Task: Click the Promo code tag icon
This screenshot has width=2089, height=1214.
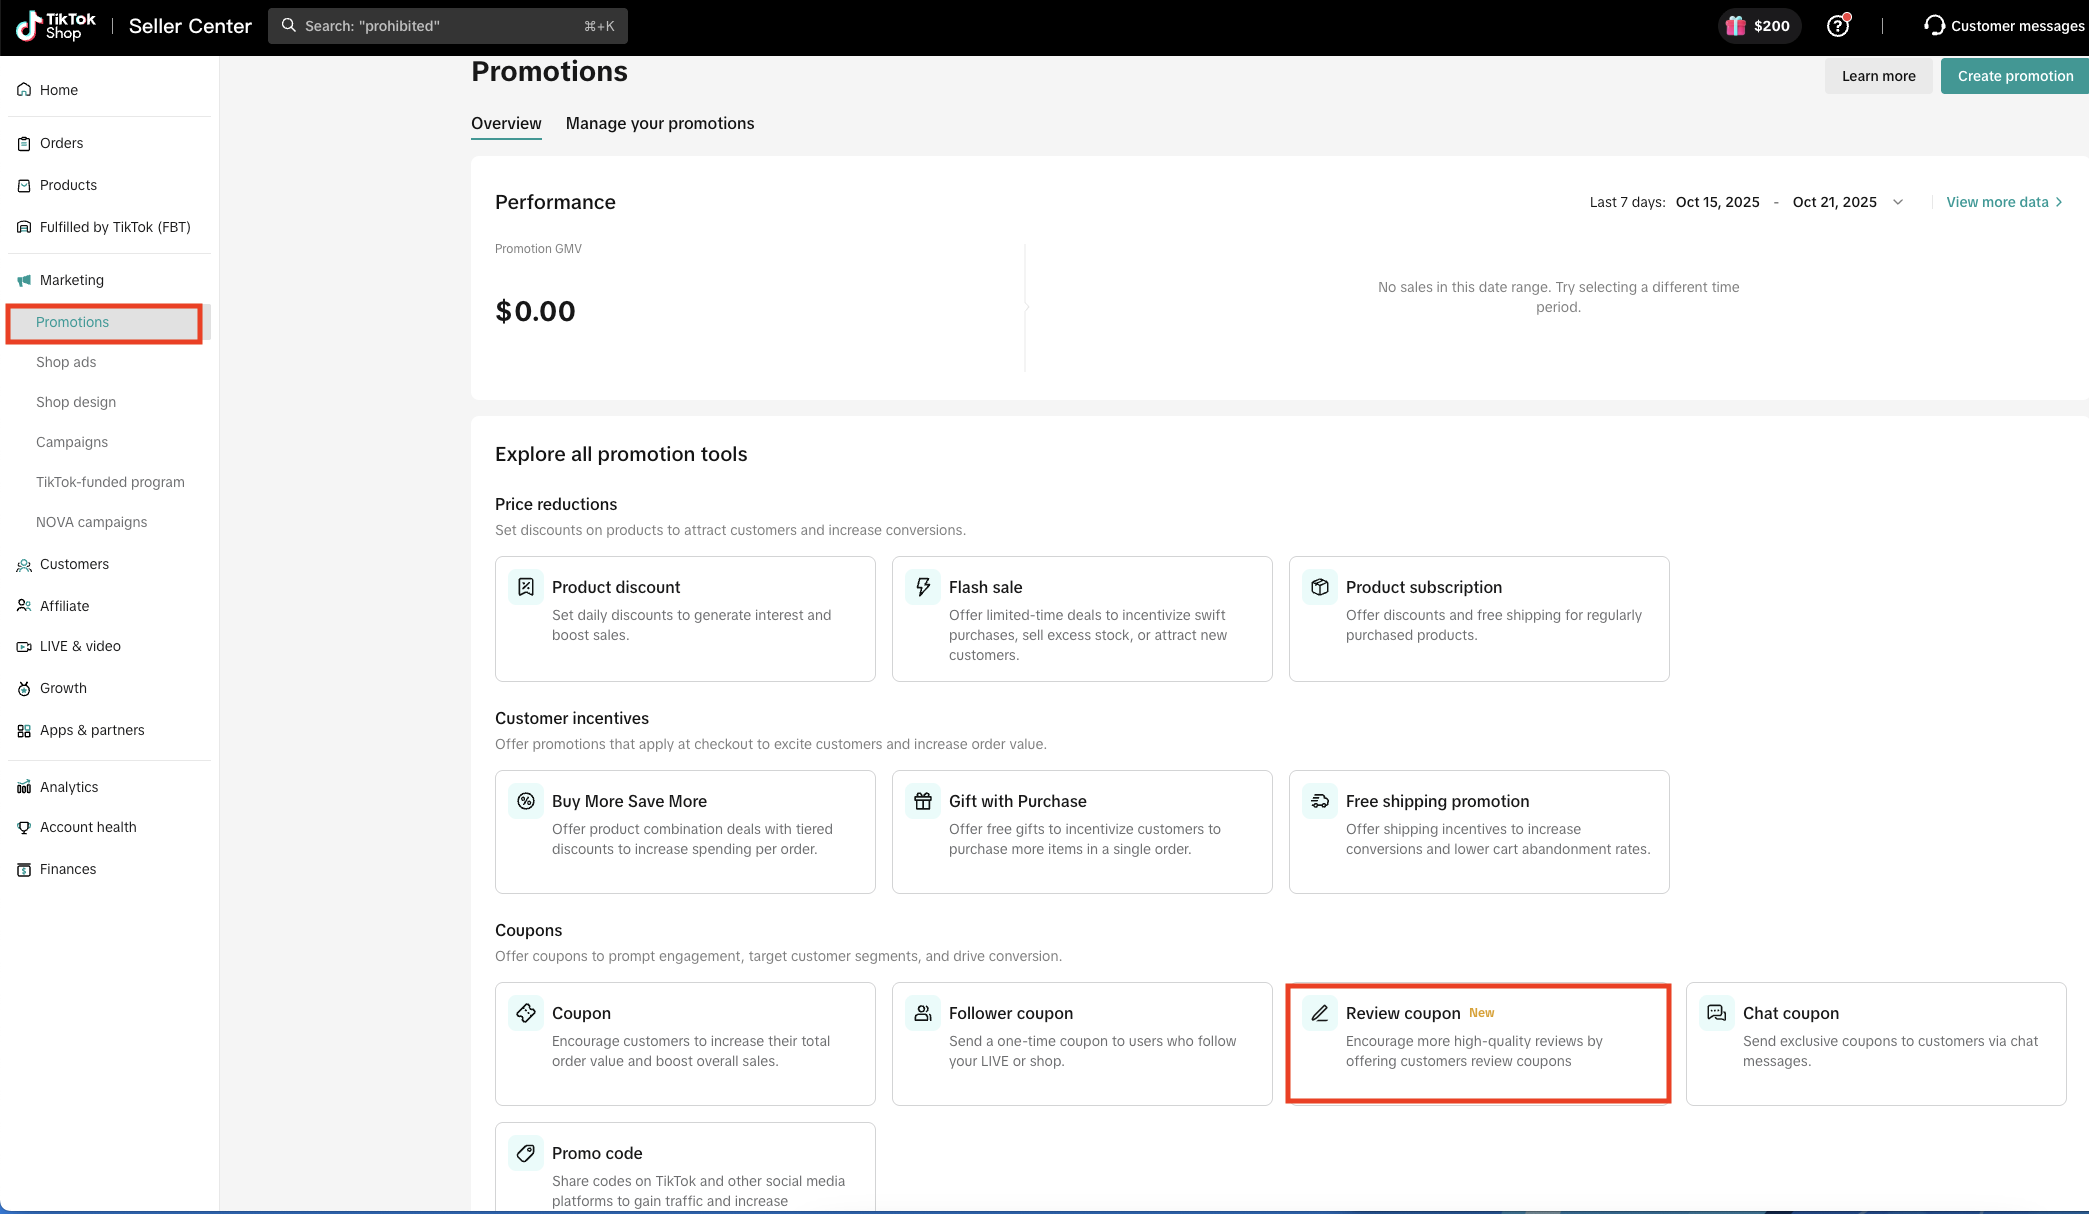Action: 526,1153
